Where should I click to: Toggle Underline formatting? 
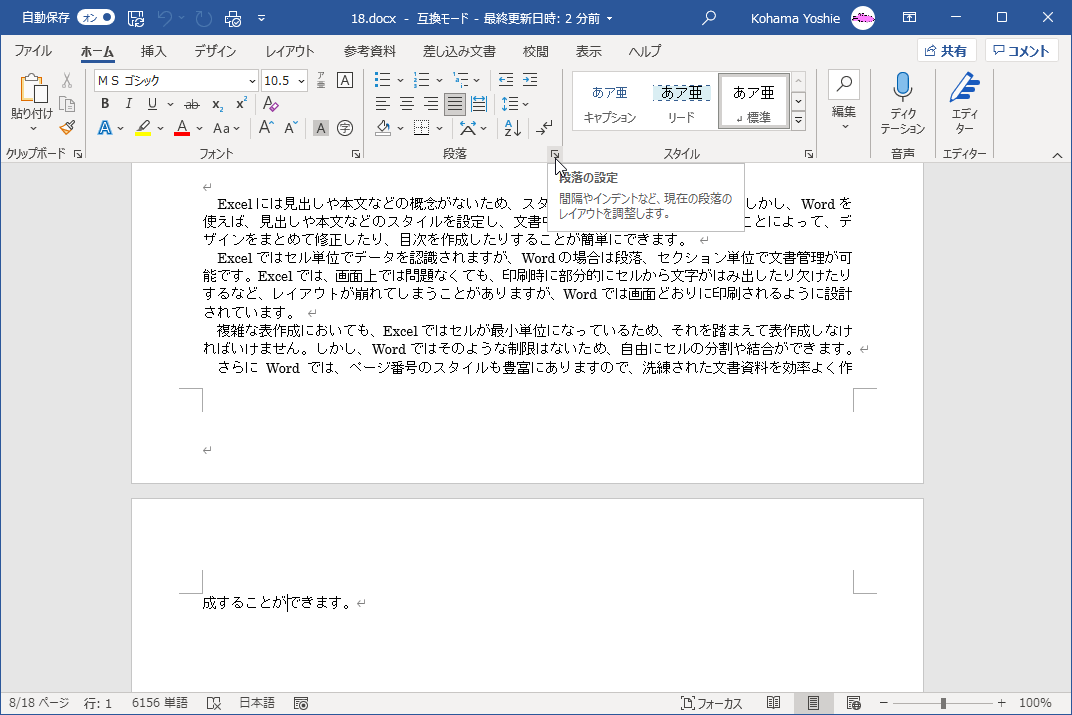tap(152, 103)
